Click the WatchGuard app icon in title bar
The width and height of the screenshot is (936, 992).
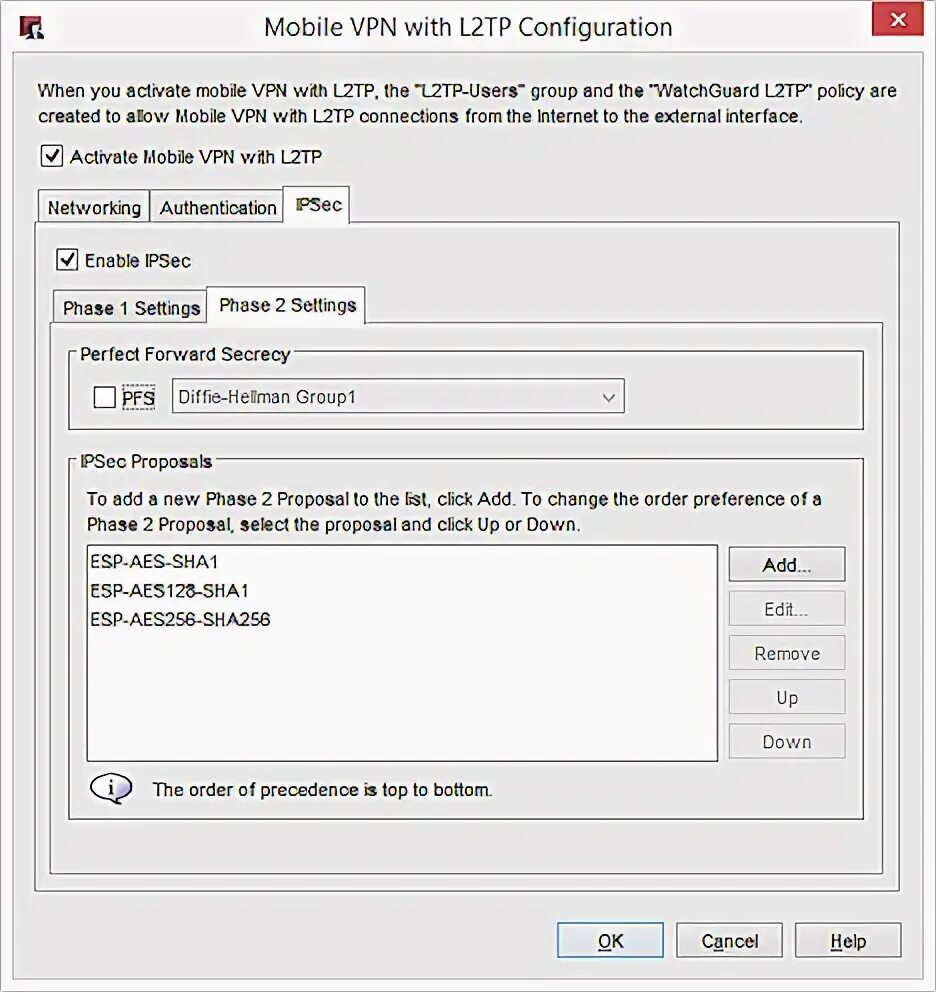point(30,28)
